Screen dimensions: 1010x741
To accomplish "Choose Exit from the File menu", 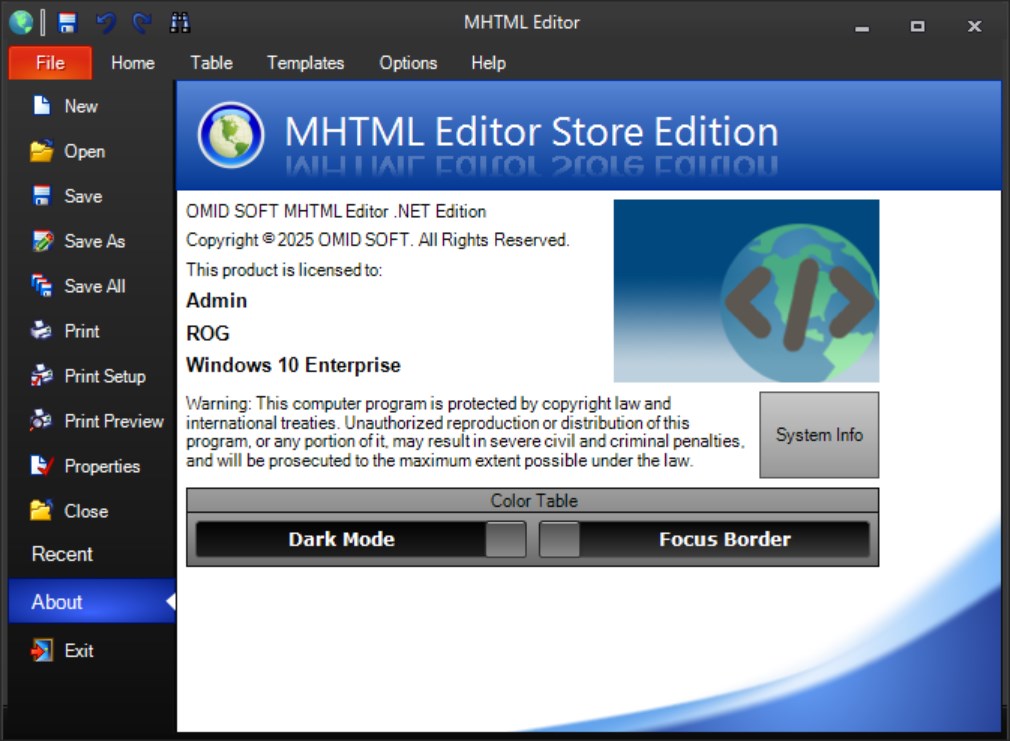I will (92, 650).
